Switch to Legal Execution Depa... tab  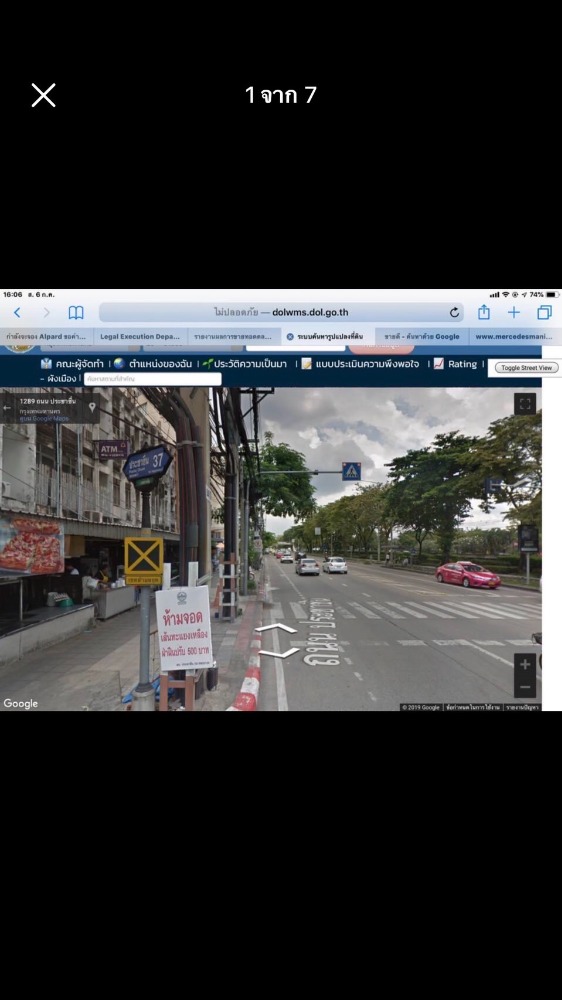(x=140, y=337)
